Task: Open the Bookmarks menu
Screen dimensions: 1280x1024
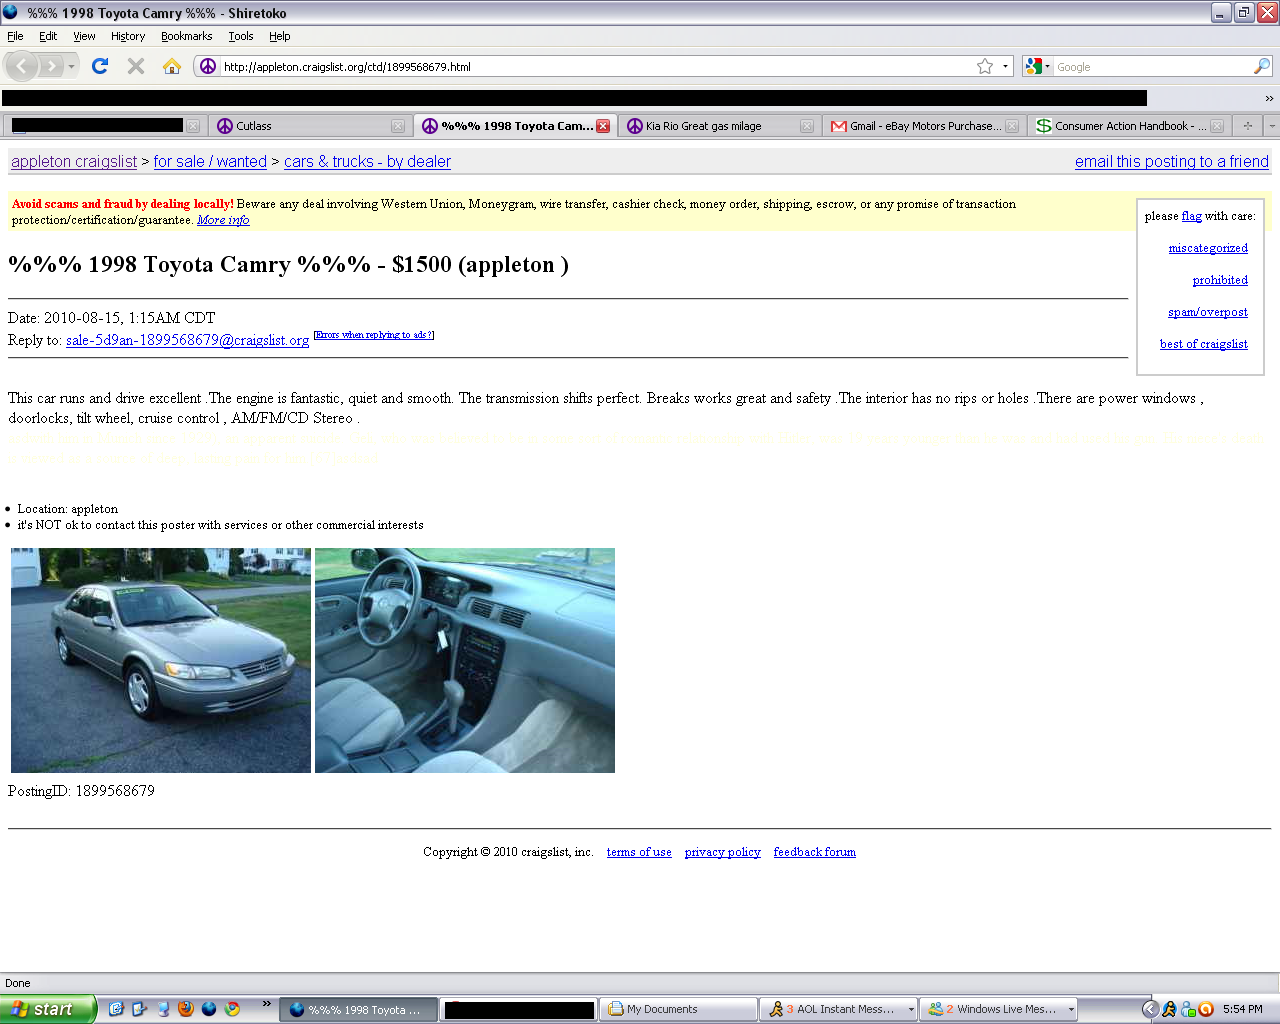Action: (186, 36)
